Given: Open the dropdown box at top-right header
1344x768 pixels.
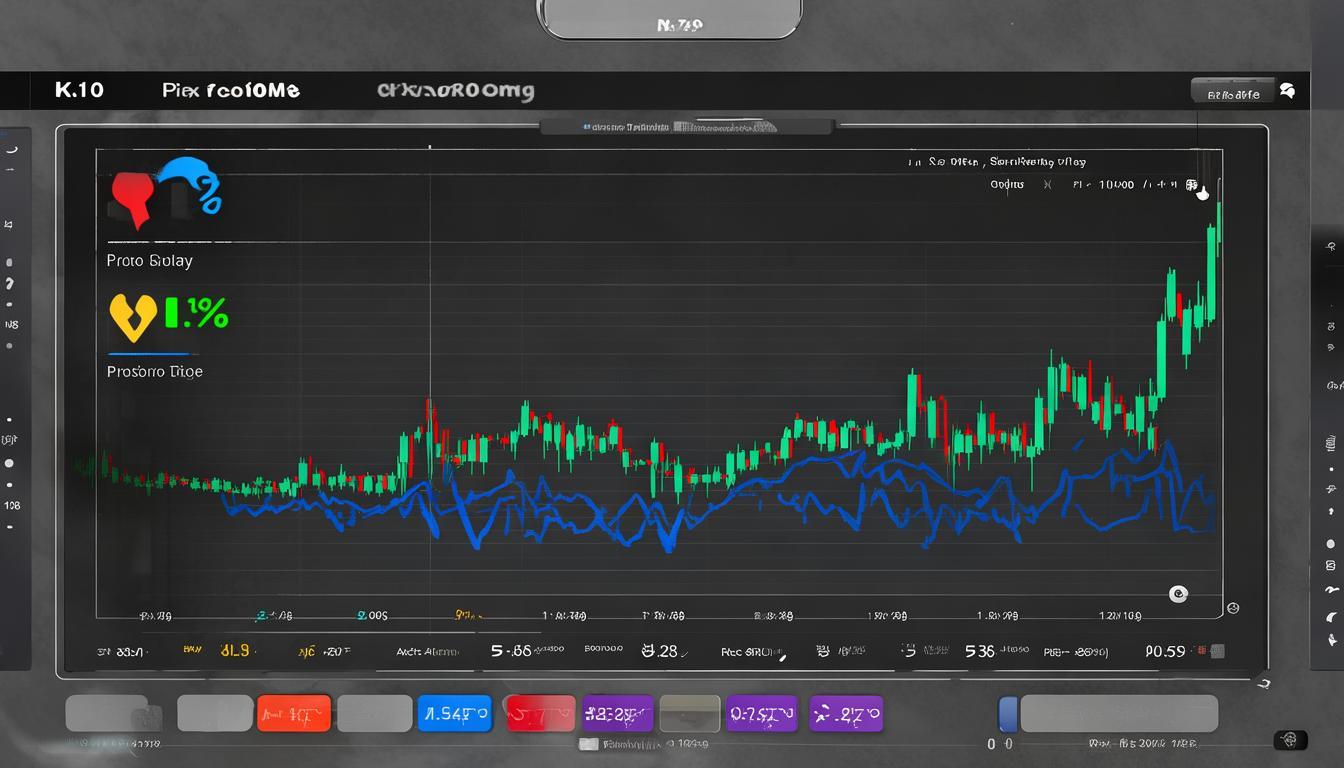Looking at the screenshot, I should tap(1233, 92).
